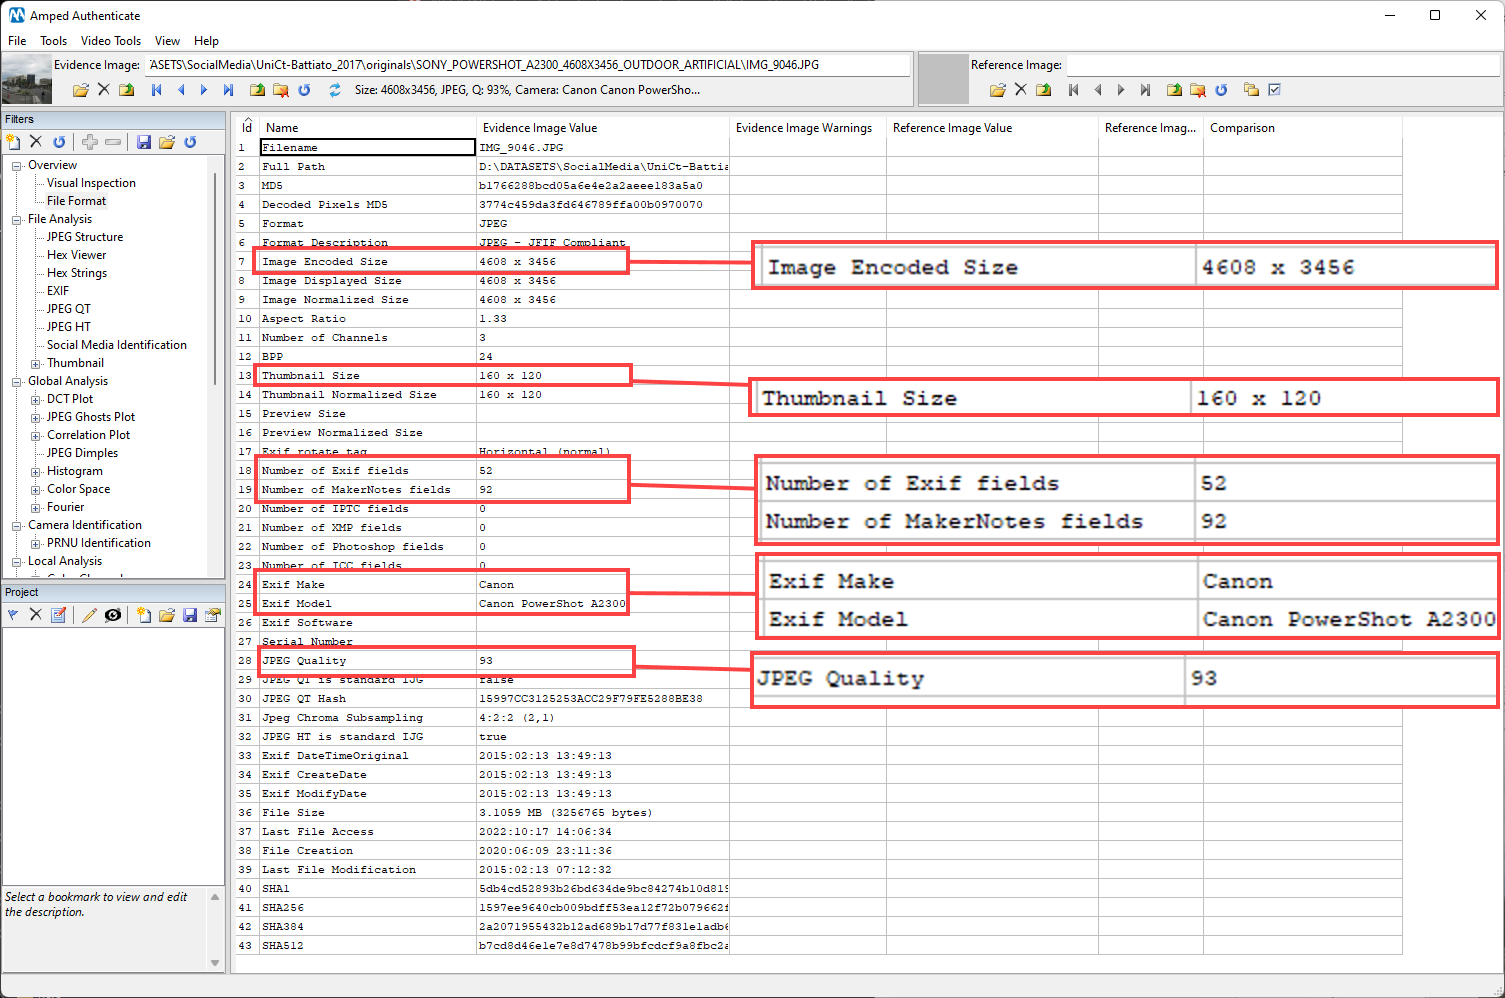This screenshot has width=1505, height=998.
Task: Open the Tools menu
Action: click(x=53, y=41)
